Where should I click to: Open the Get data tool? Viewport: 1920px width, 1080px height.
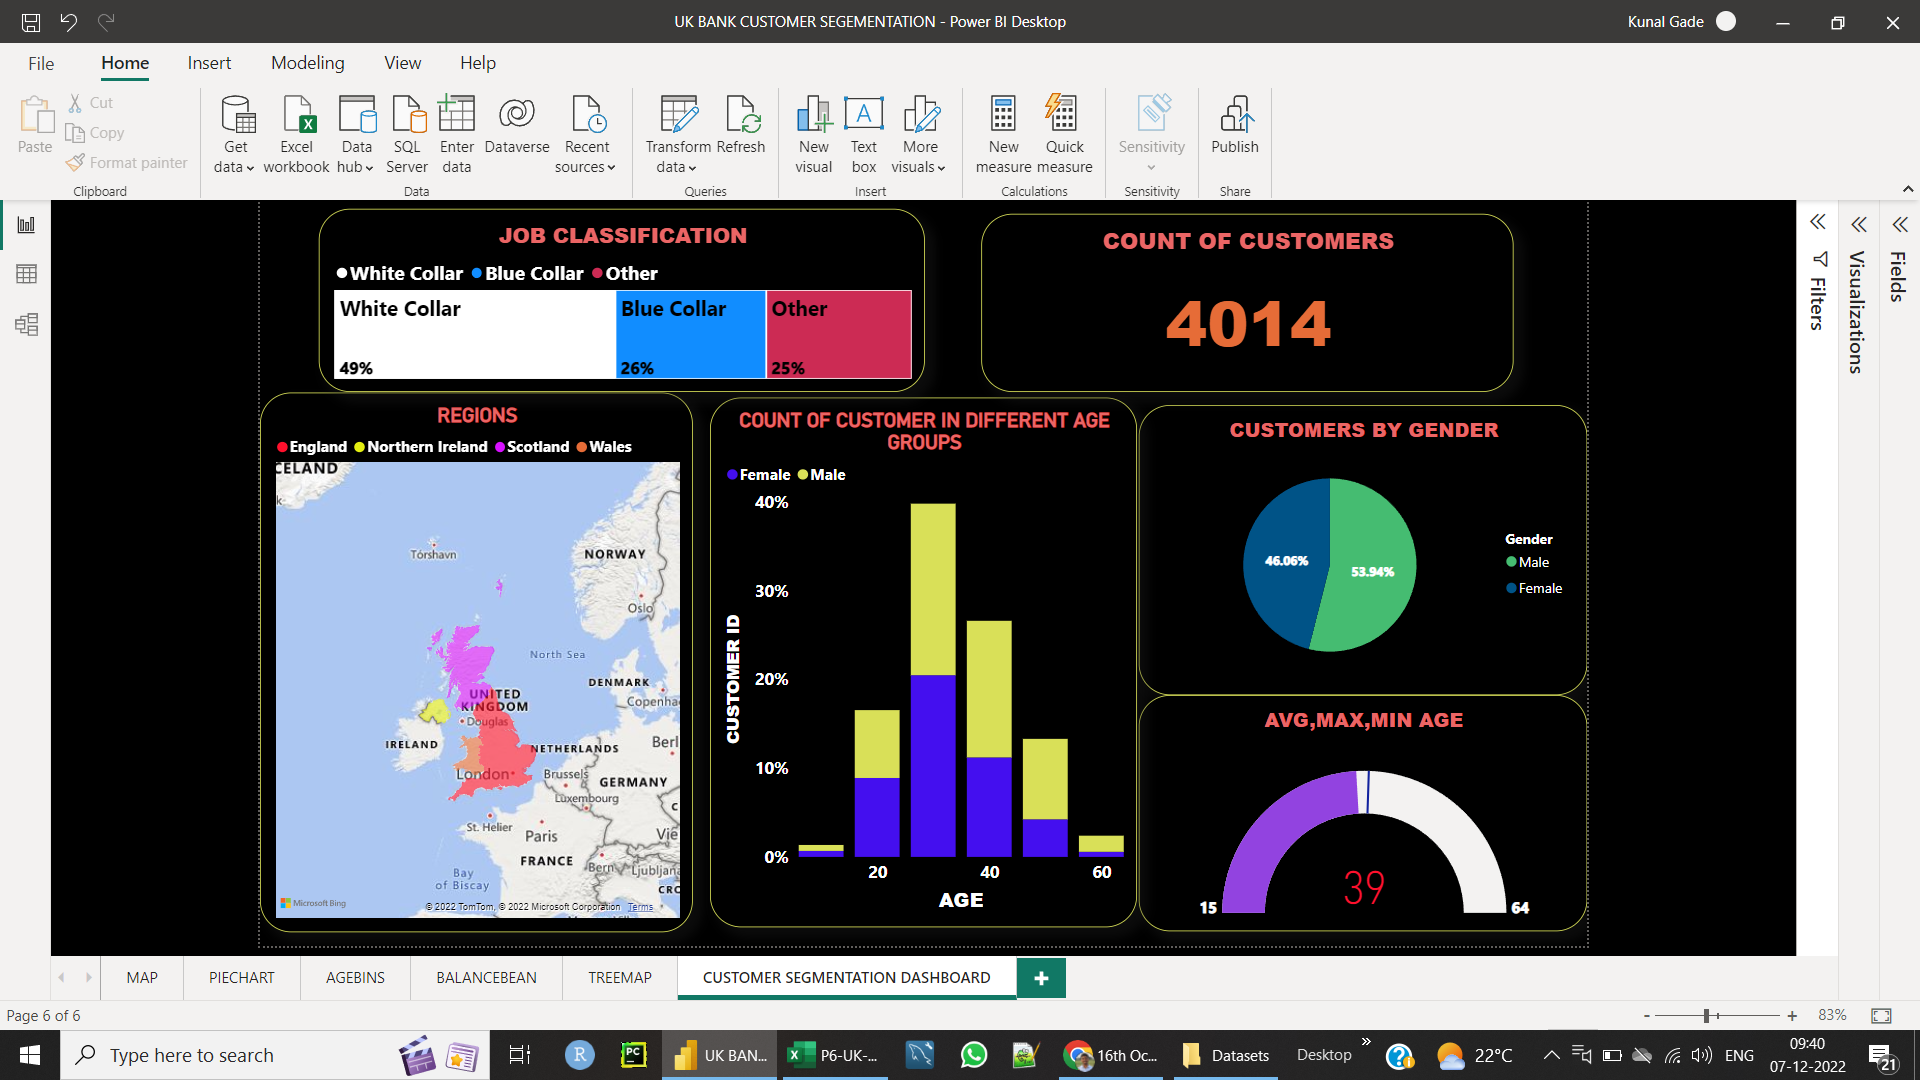coord(233,133)
